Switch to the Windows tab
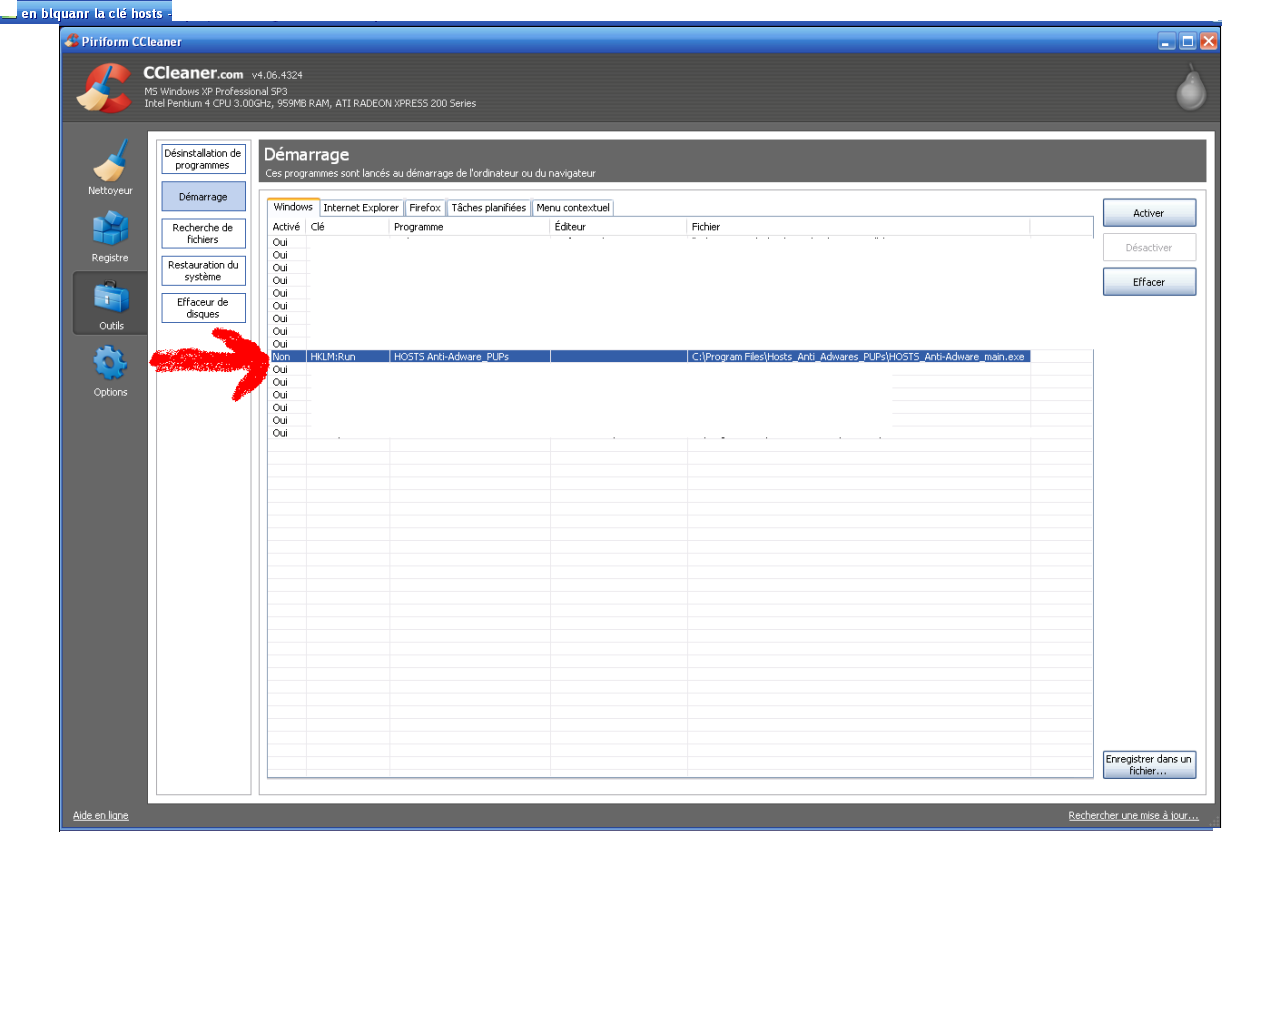Image resolution: width=1280 pixels, height=1024 pixels. coord(293,207)
